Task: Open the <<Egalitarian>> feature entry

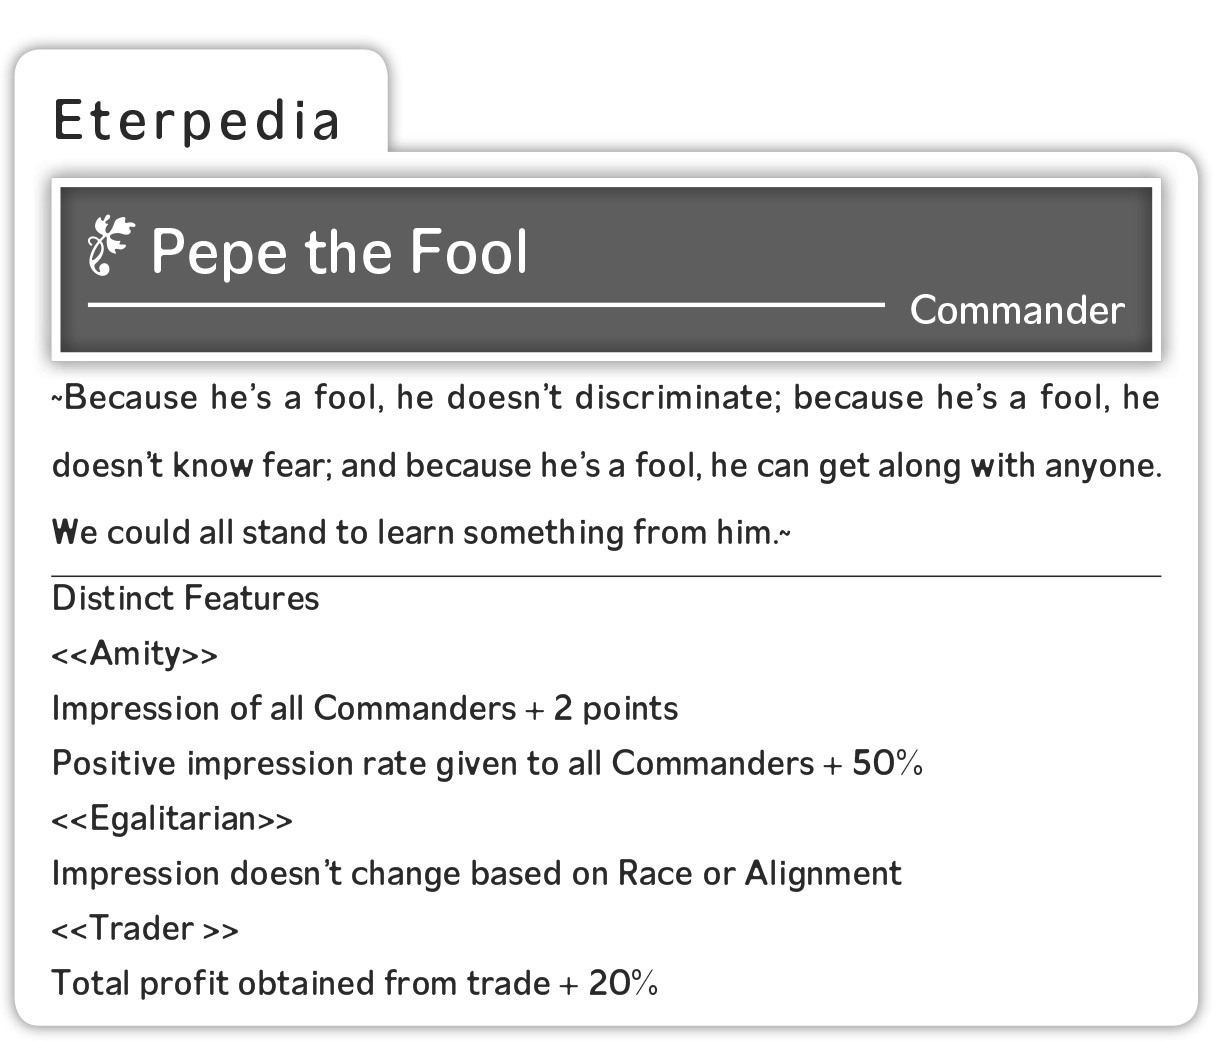Action: click(x=172, y=819)
